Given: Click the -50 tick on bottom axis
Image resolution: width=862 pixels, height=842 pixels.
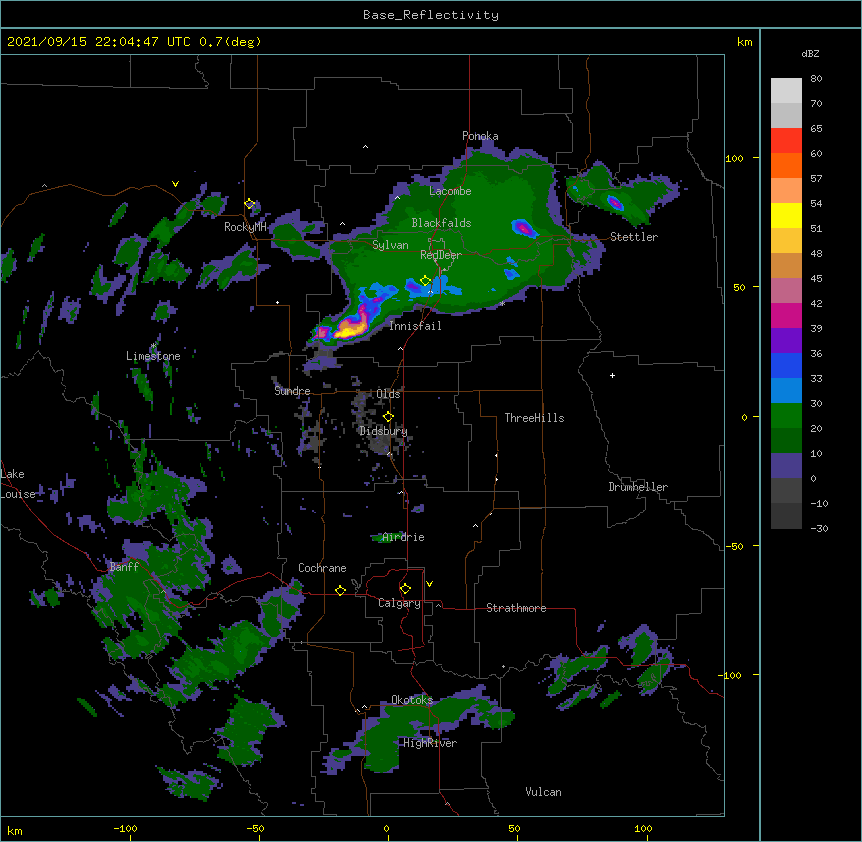Looking at the screenshot, I should 255,828.
